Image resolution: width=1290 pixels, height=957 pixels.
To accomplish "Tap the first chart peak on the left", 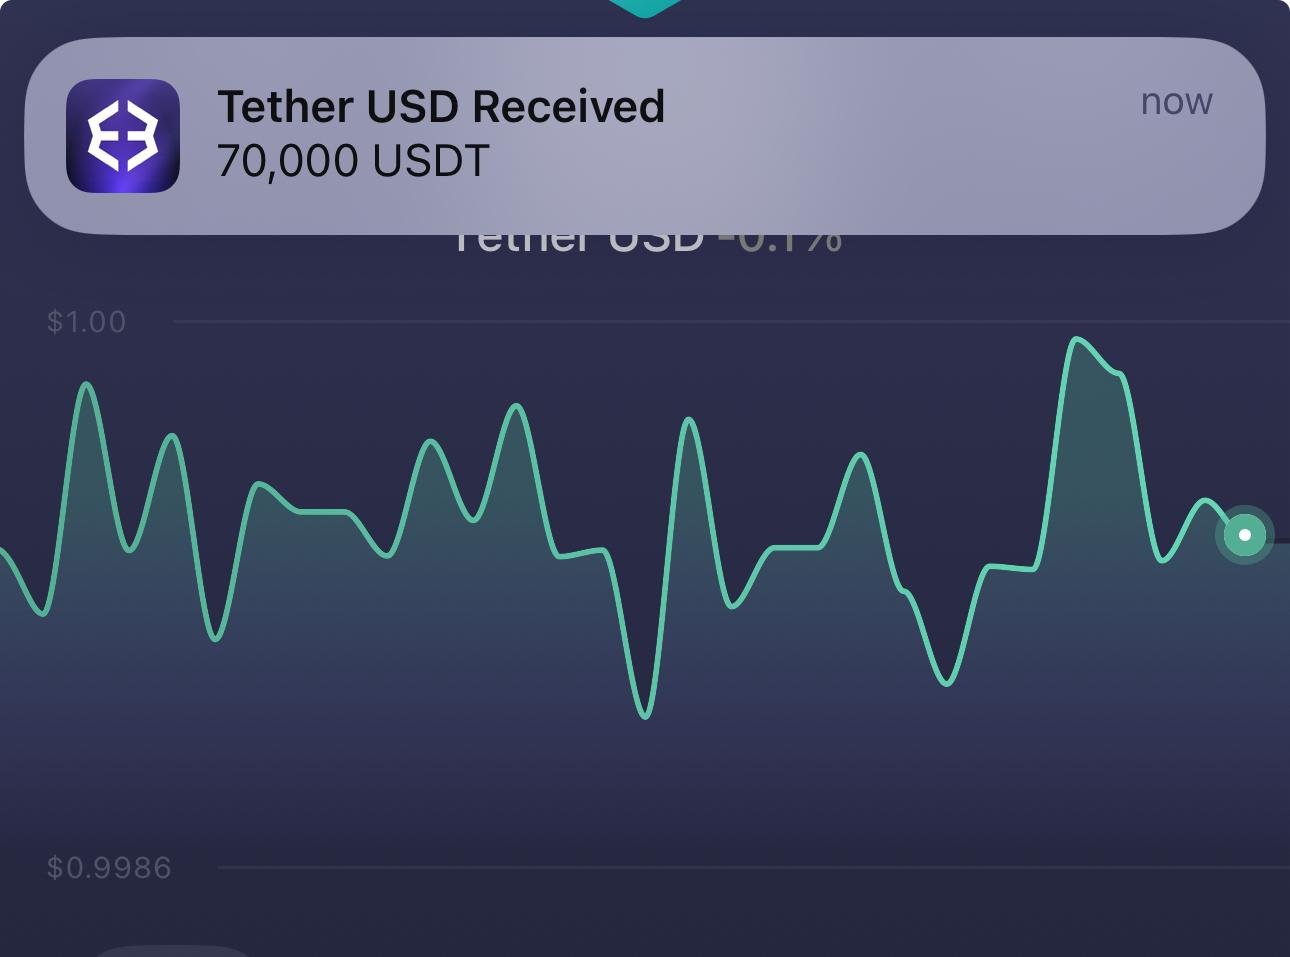I will [x=87, y=384].
